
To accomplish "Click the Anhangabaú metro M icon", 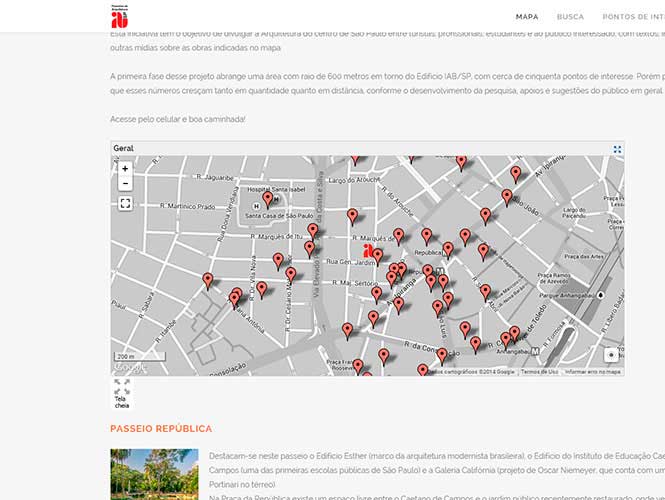I will click(535, 351).
